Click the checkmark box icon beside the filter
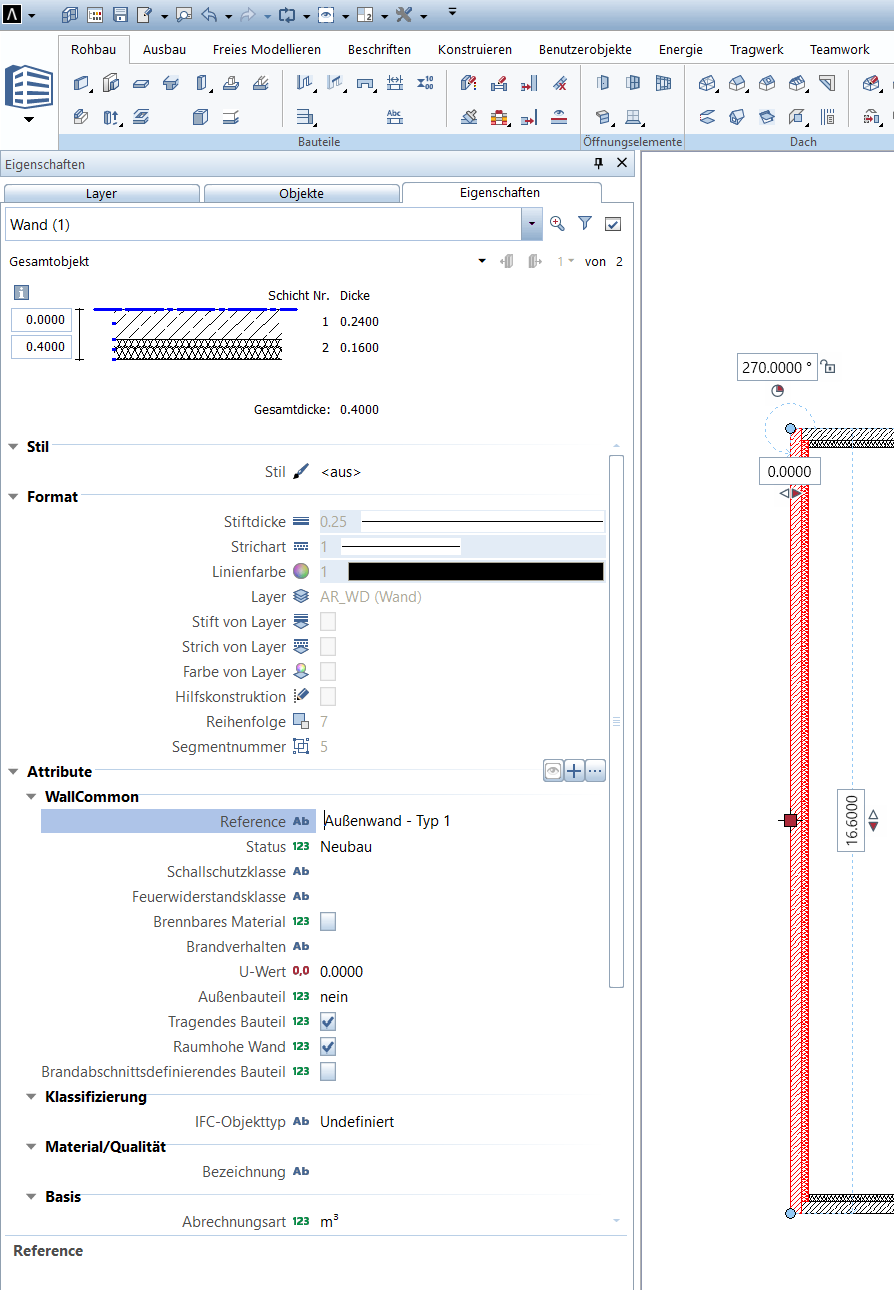 [x=613, y=224]
